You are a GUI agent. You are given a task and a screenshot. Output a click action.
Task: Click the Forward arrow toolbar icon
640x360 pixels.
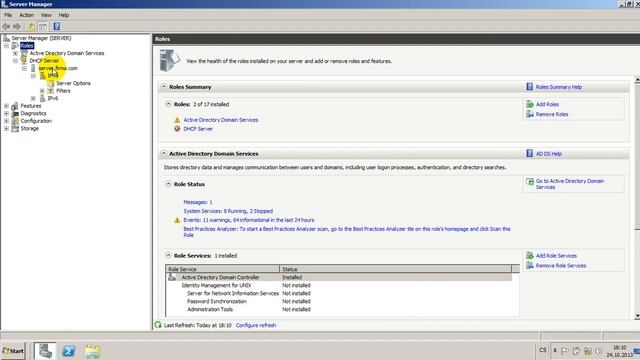coord(17,27)
